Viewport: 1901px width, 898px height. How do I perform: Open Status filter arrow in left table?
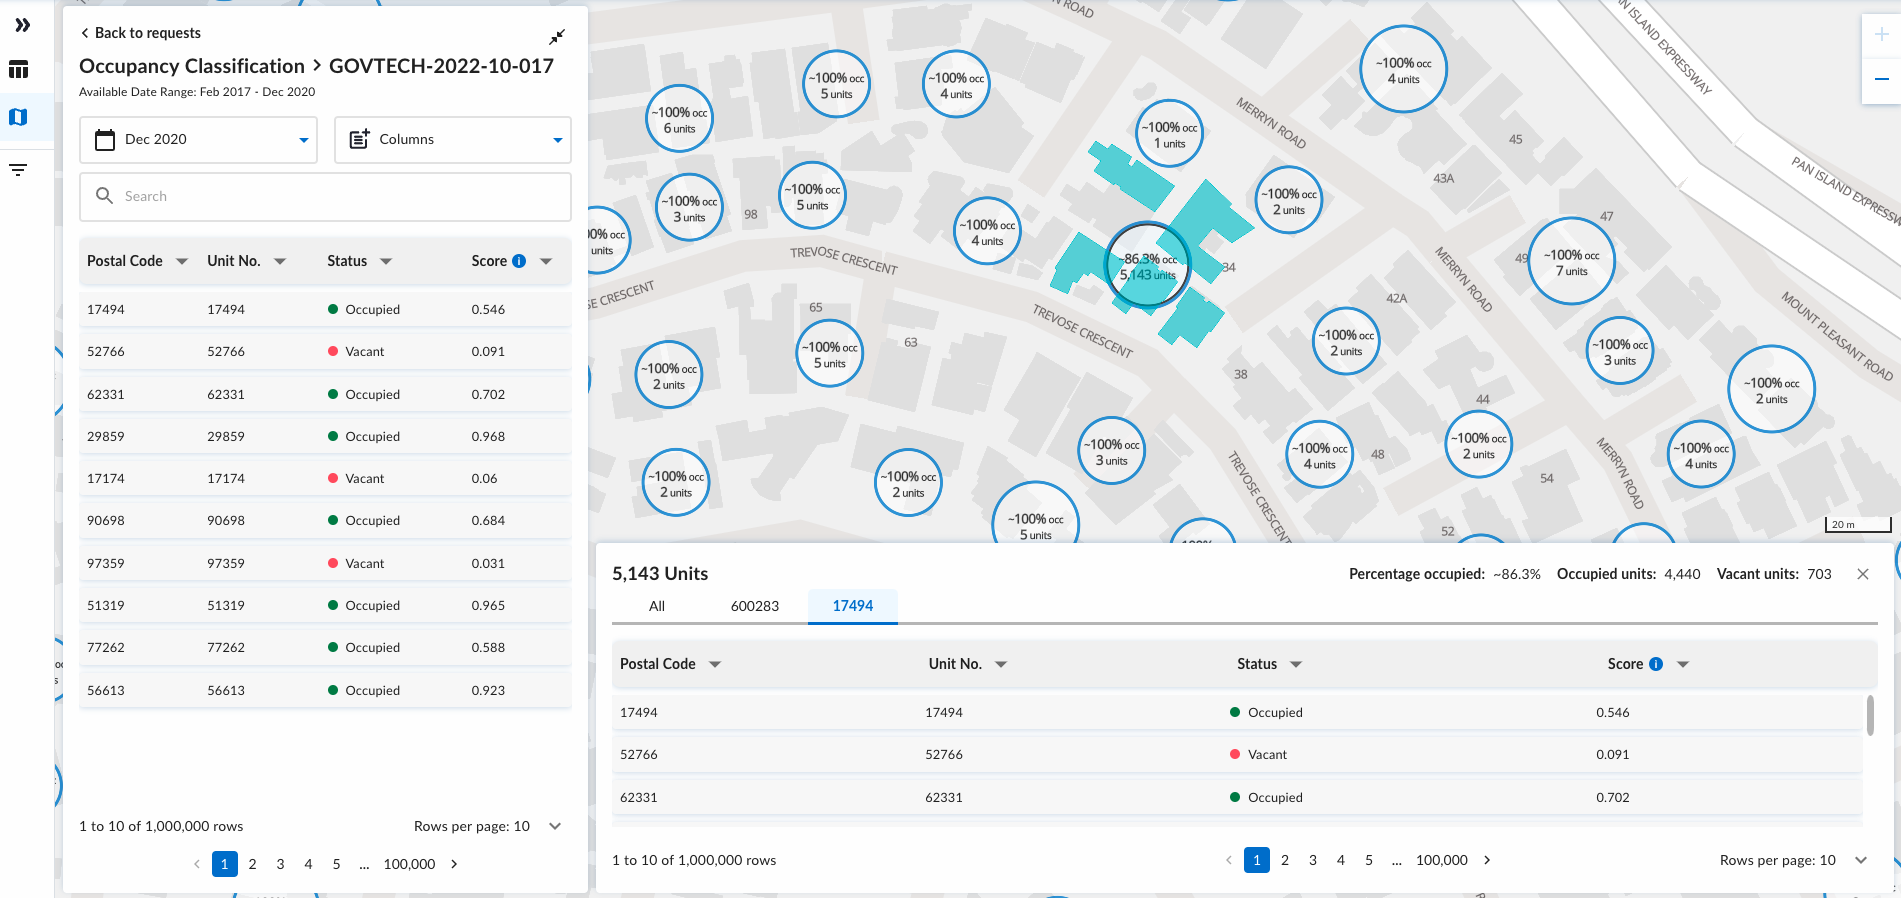(386, 261)
